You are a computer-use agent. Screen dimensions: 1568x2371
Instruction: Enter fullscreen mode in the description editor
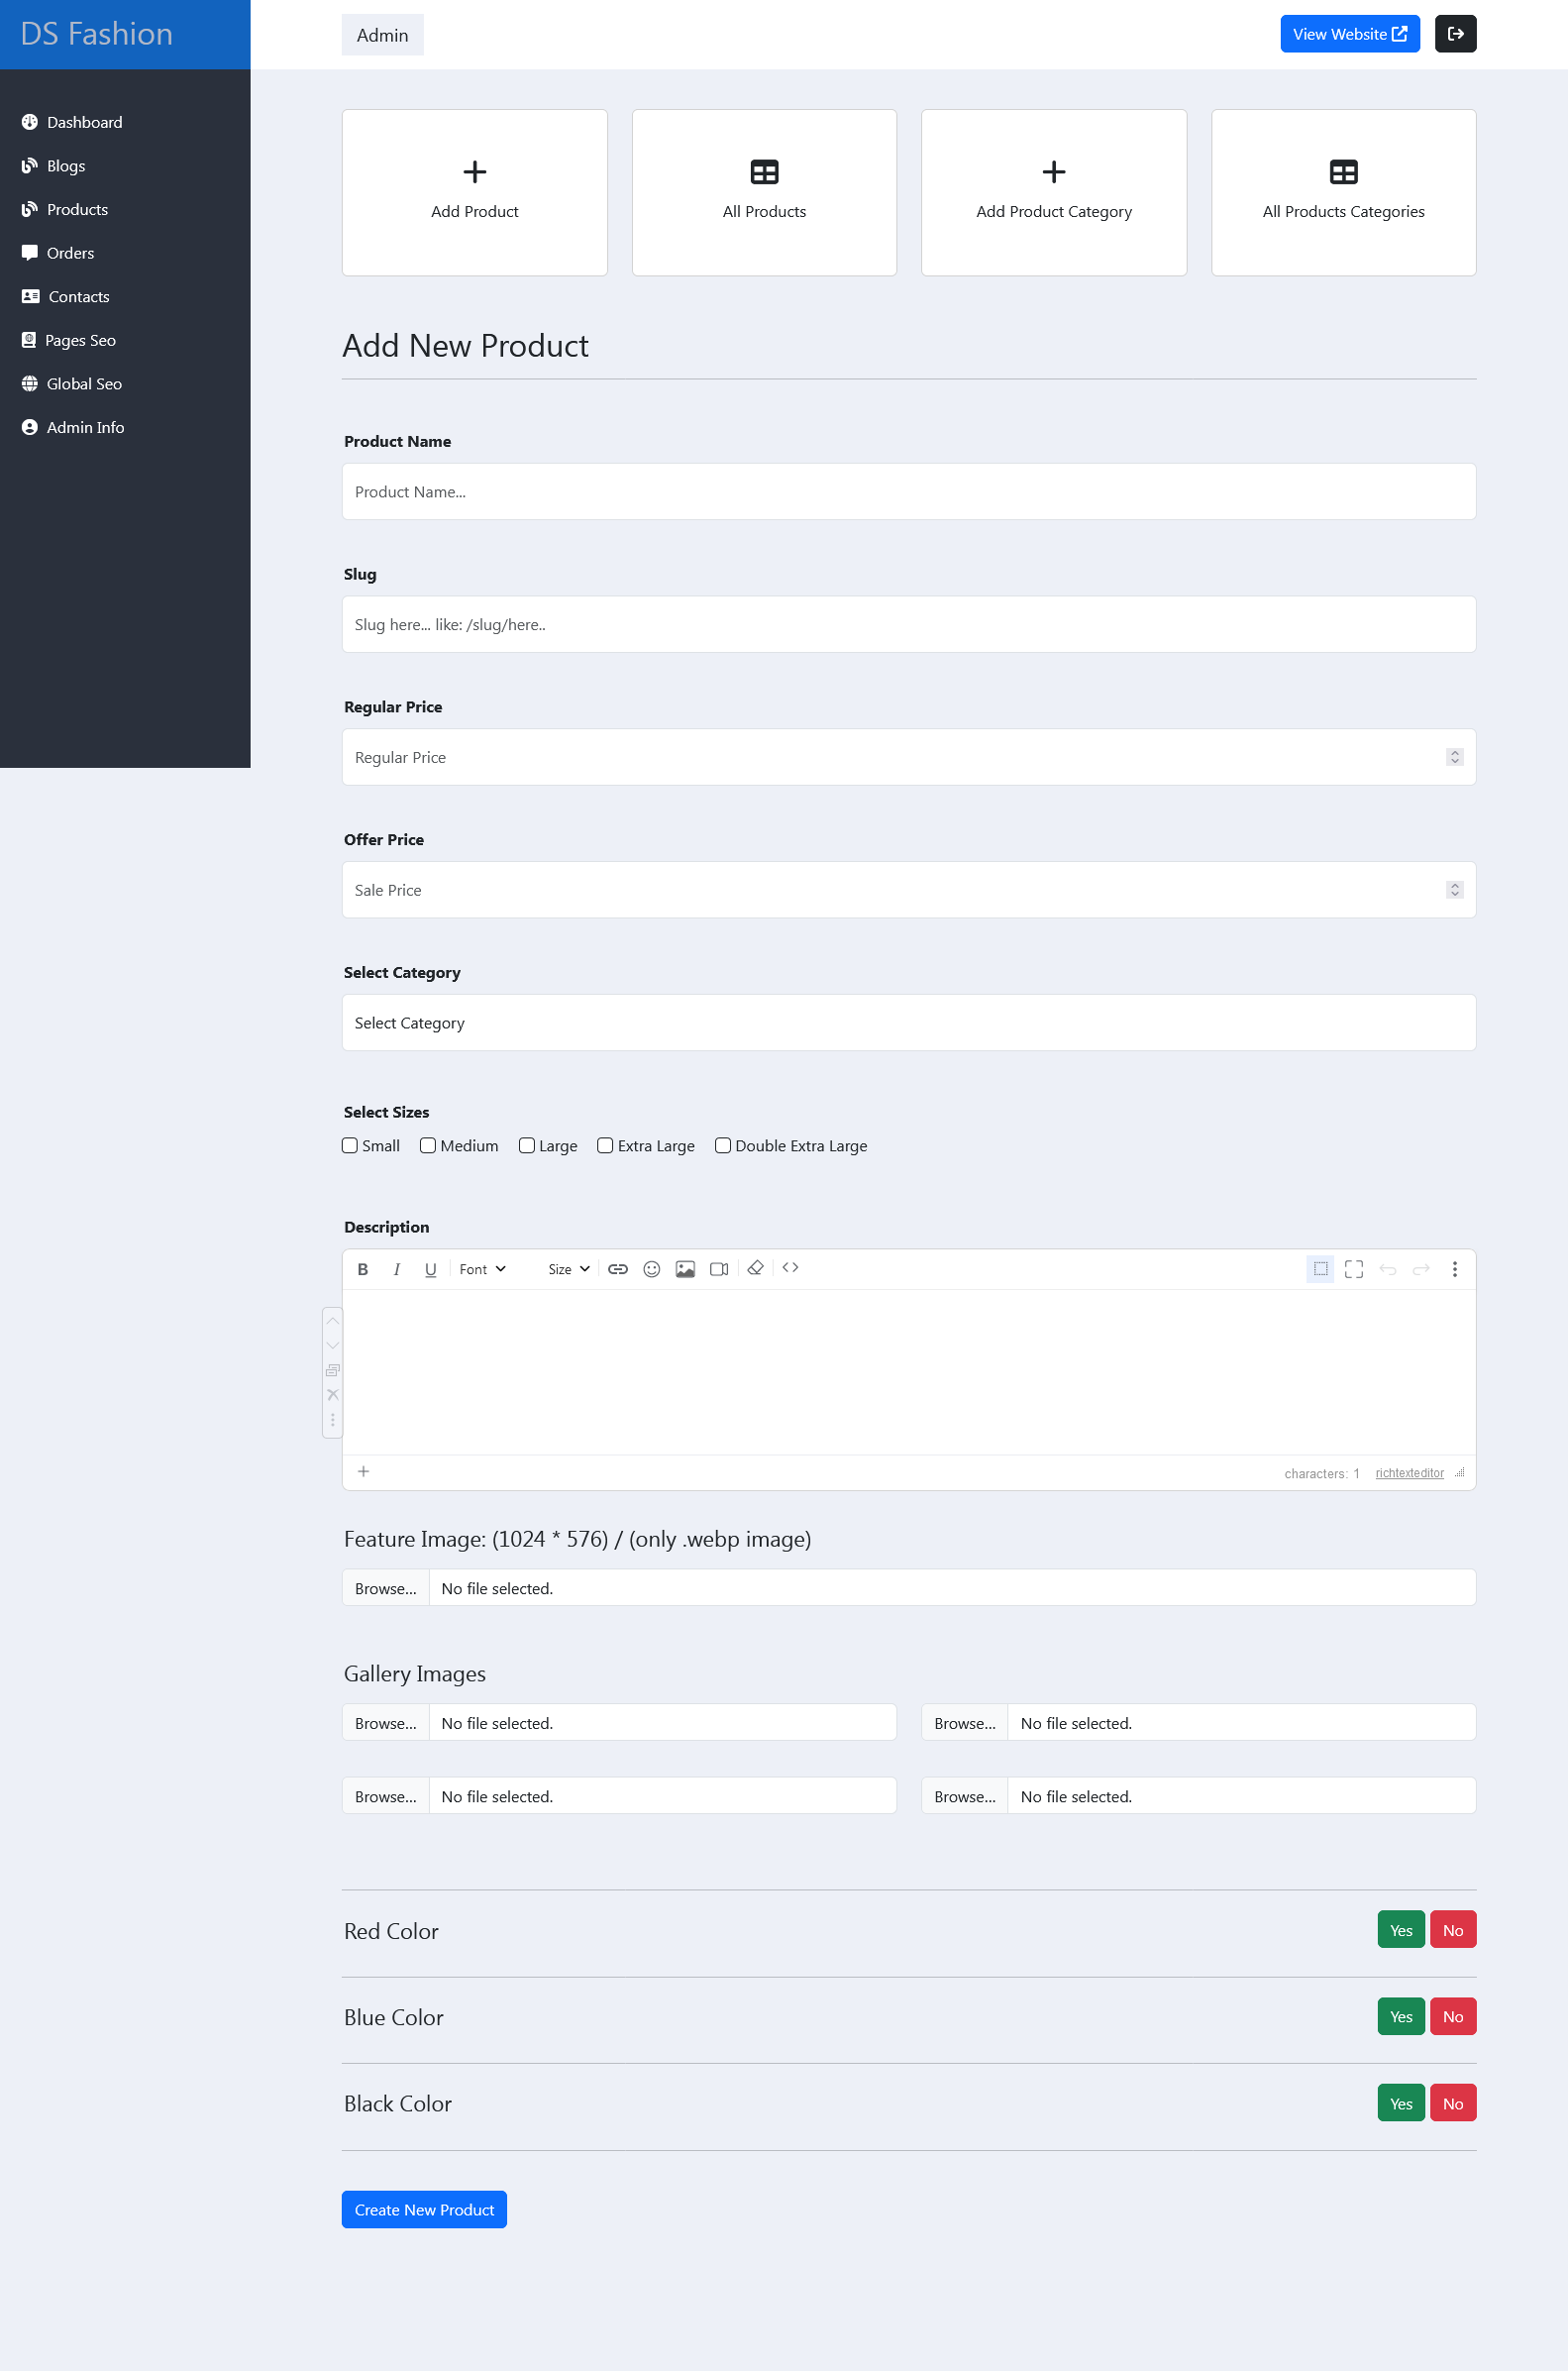click(x=1353, y=1269)
